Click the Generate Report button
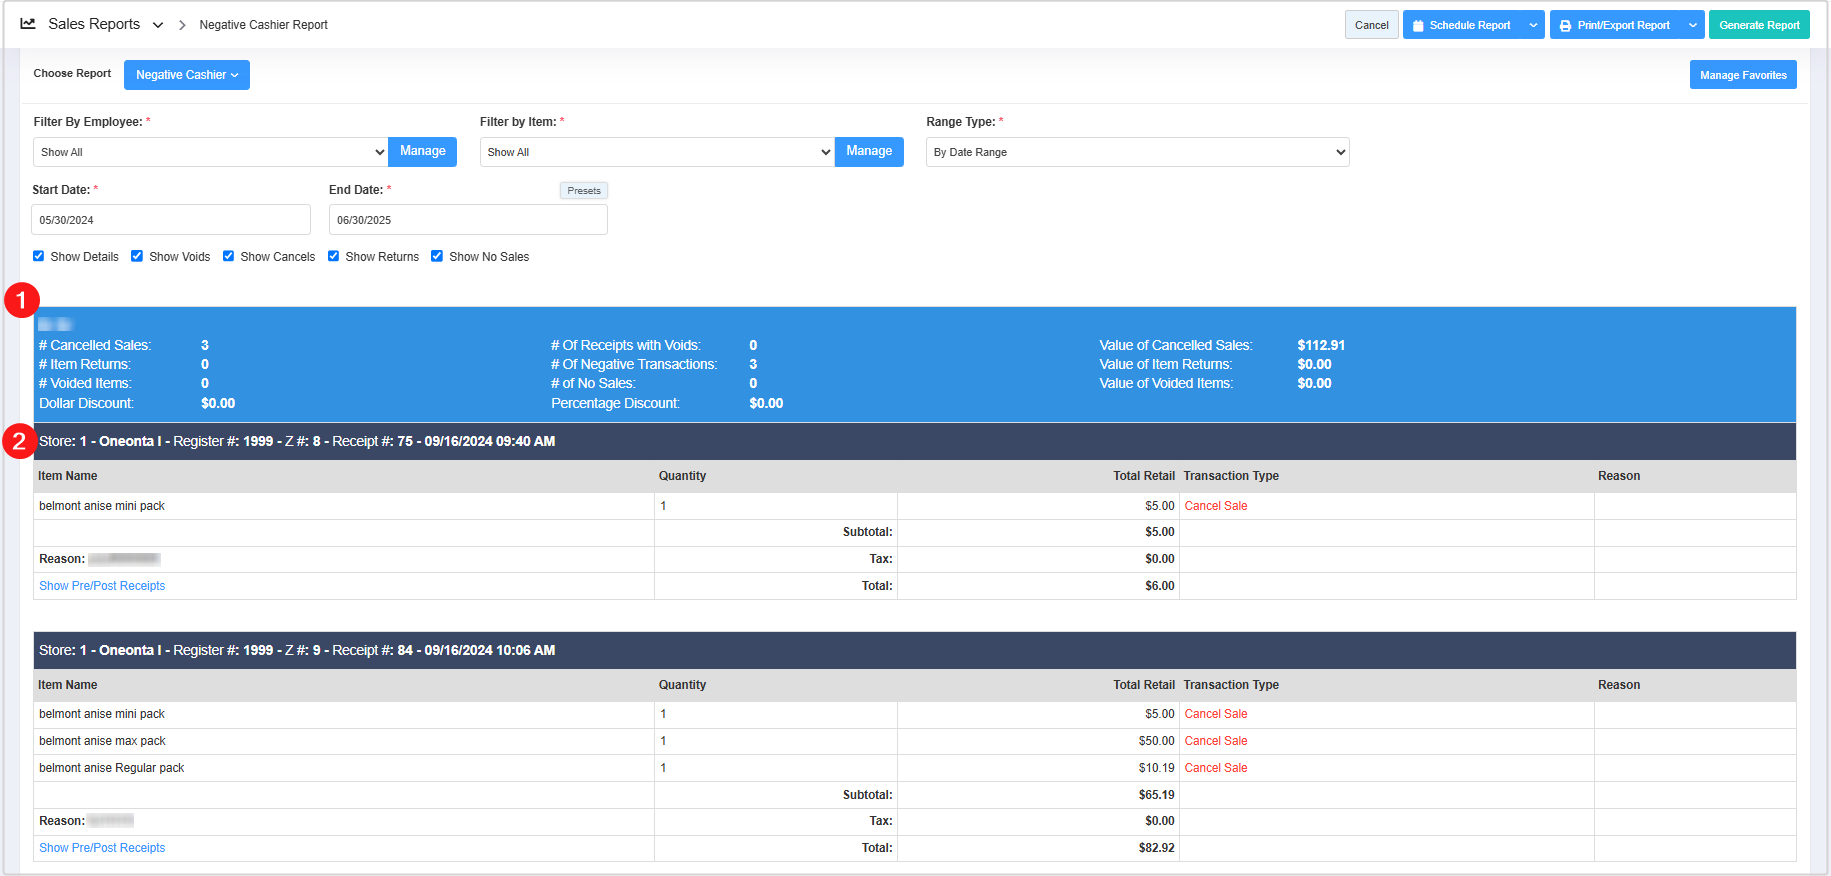 click(1758, 25)
